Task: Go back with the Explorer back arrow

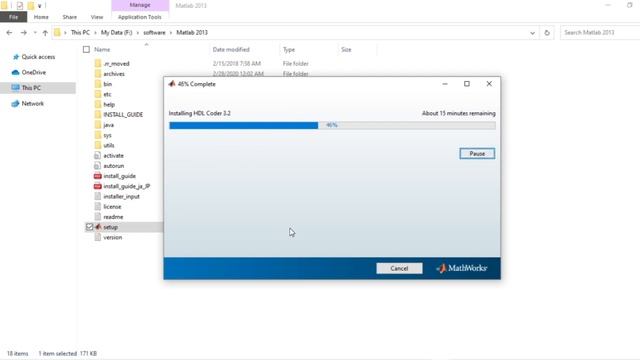Action: point(9,33)
